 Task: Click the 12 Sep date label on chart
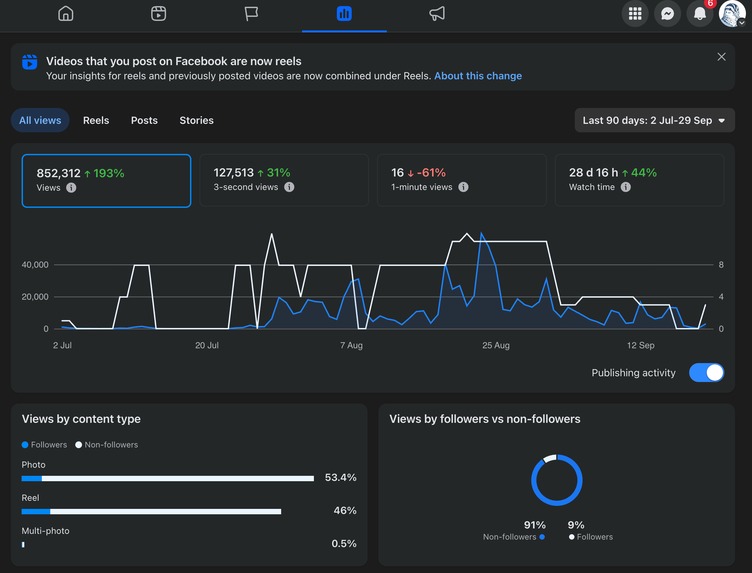[641, 345]
